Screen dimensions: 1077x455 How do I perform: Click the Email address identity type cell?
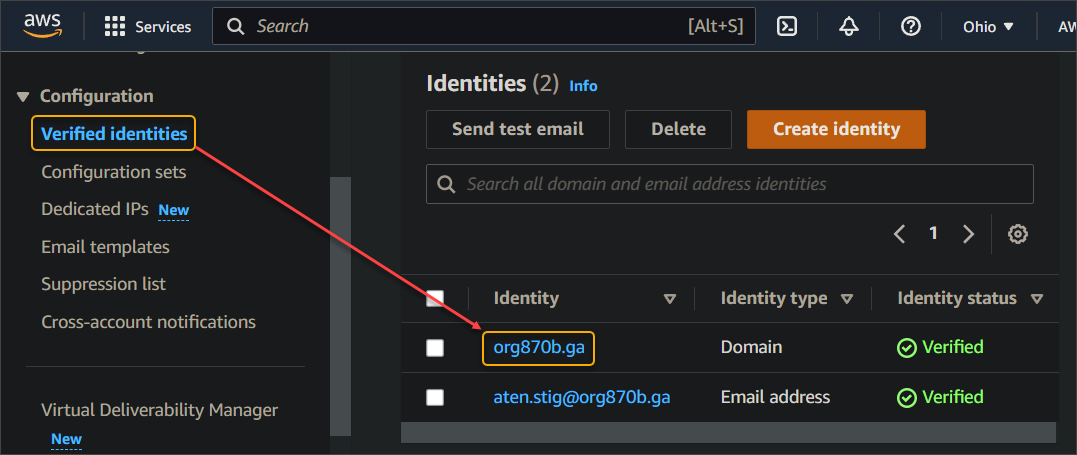click(x=775, y=397)
